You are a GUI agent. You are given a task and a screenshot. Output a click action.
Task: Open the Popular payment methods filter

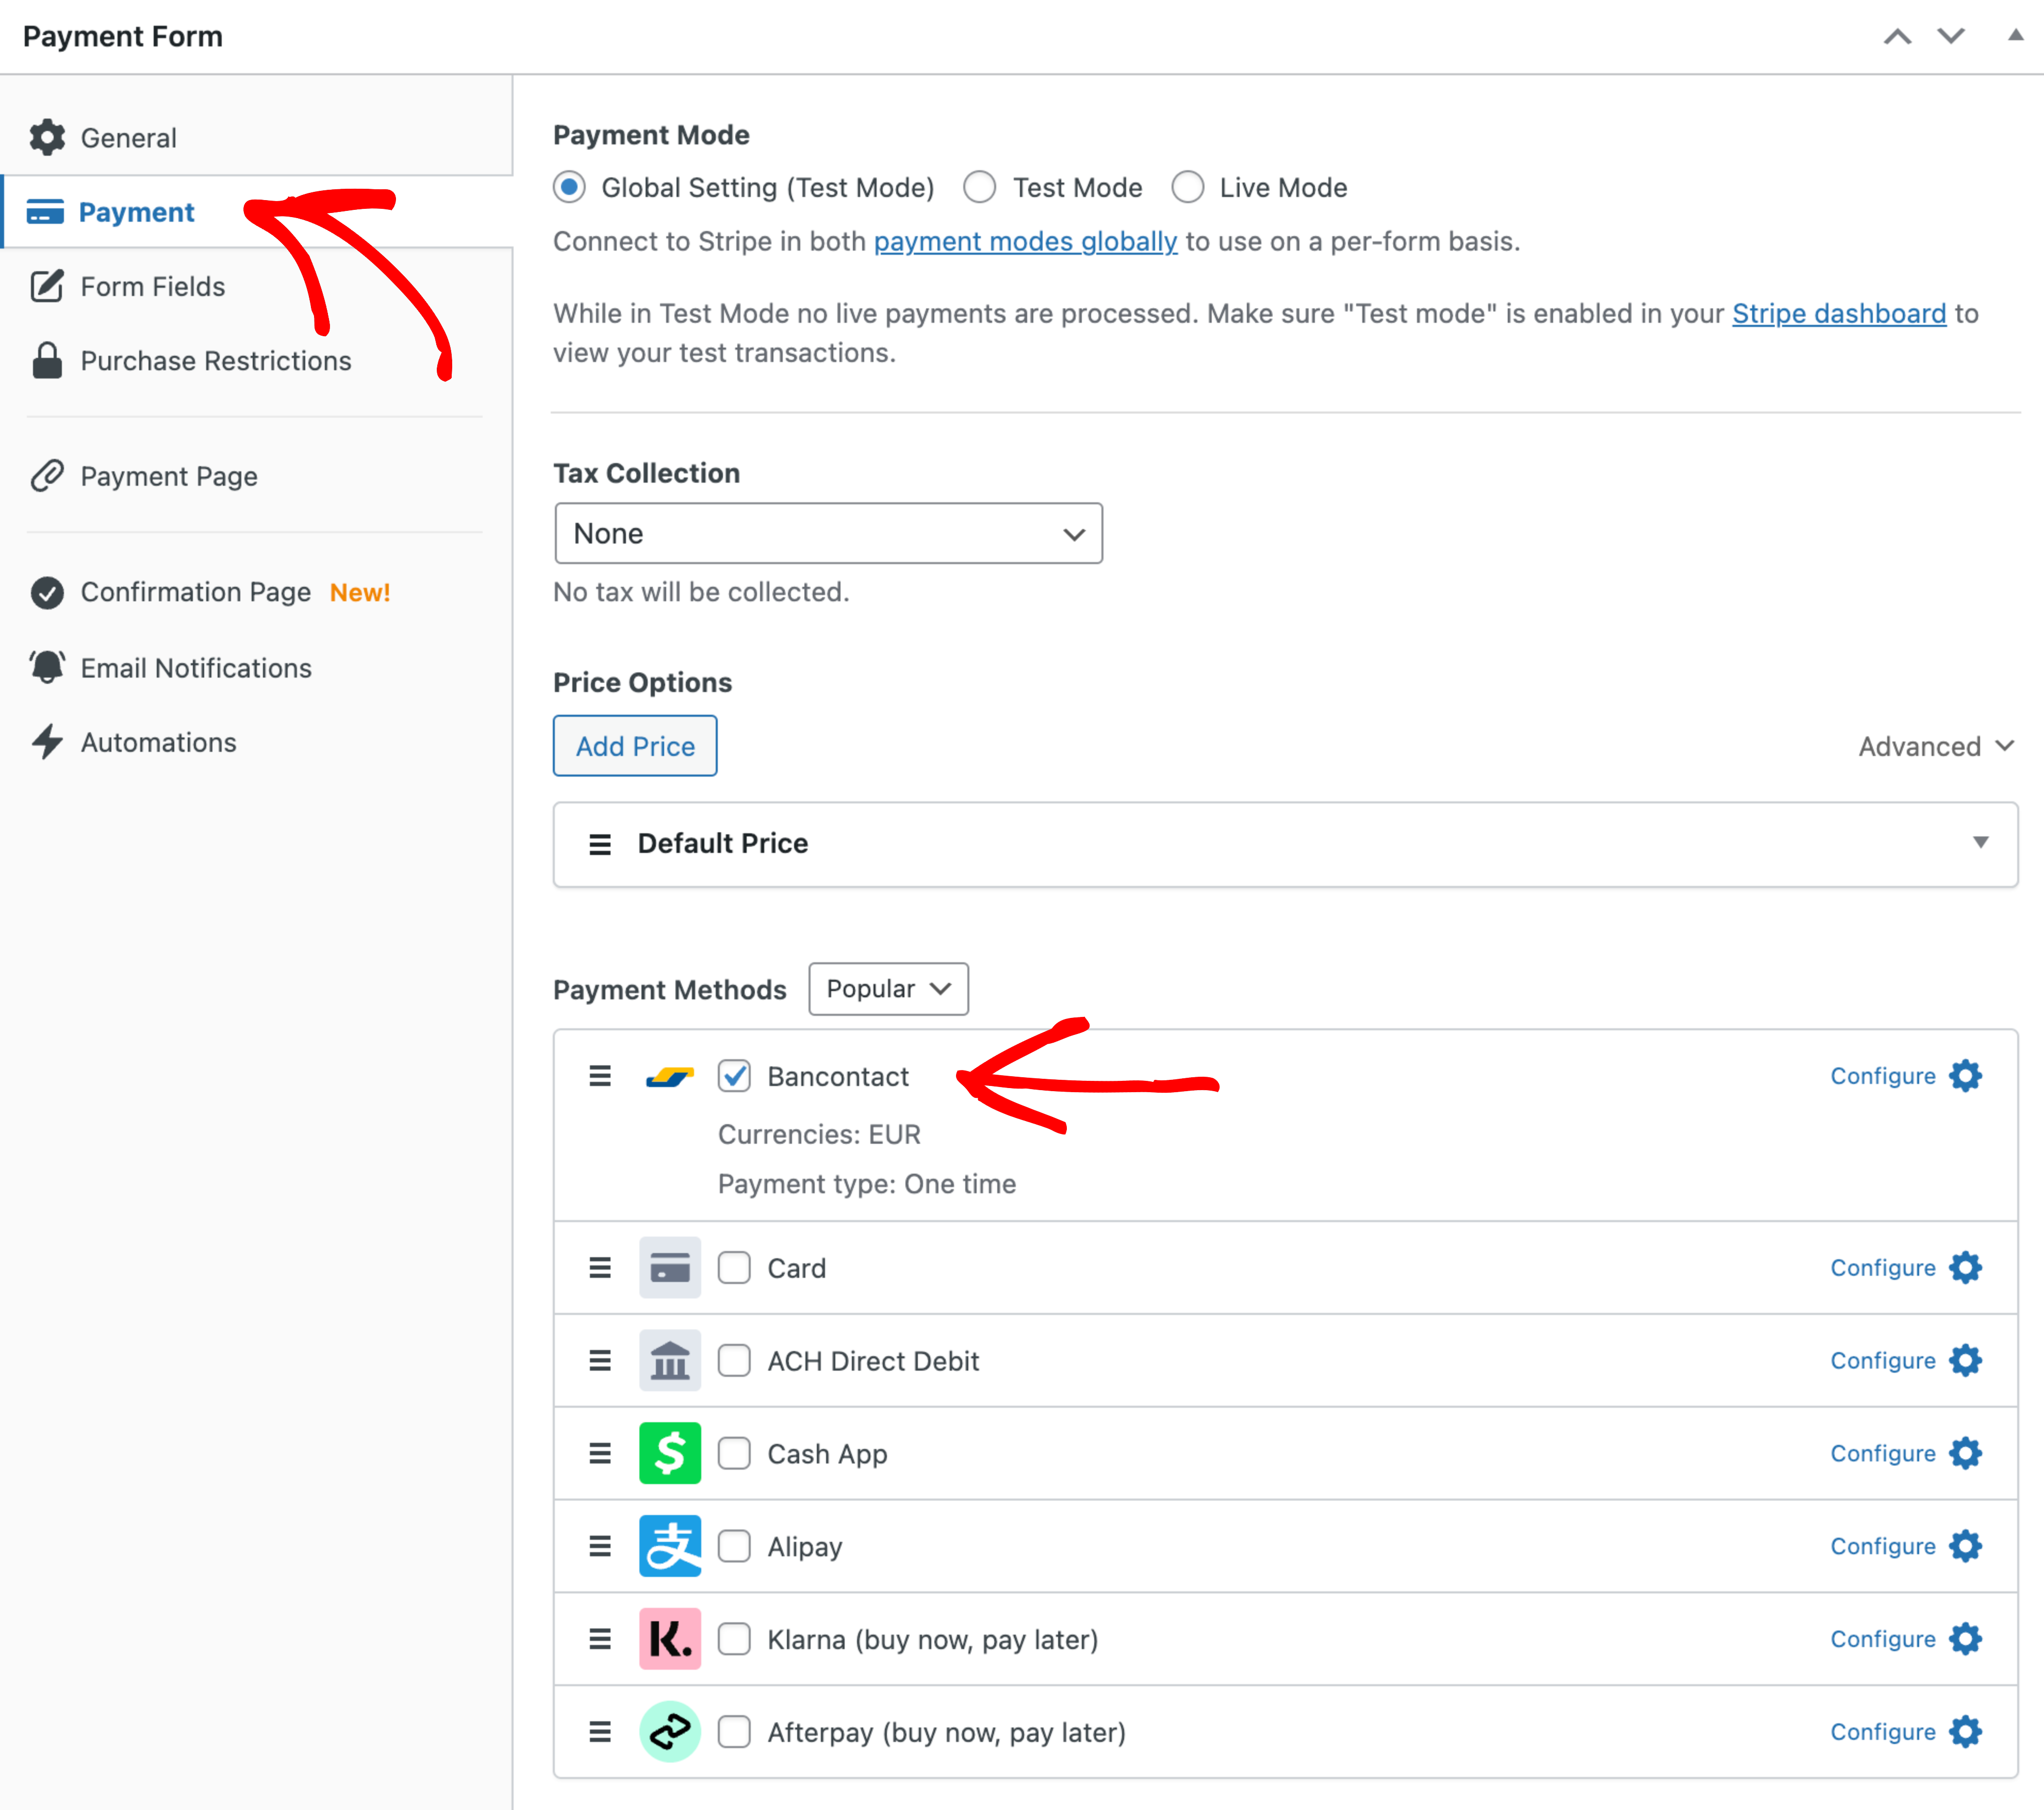coord(887,989)
